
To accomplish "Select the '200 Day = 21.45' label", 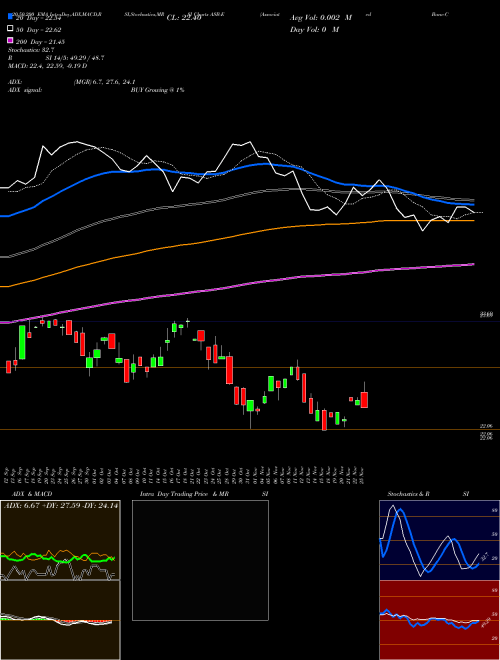I will click(x=40, y=42).
